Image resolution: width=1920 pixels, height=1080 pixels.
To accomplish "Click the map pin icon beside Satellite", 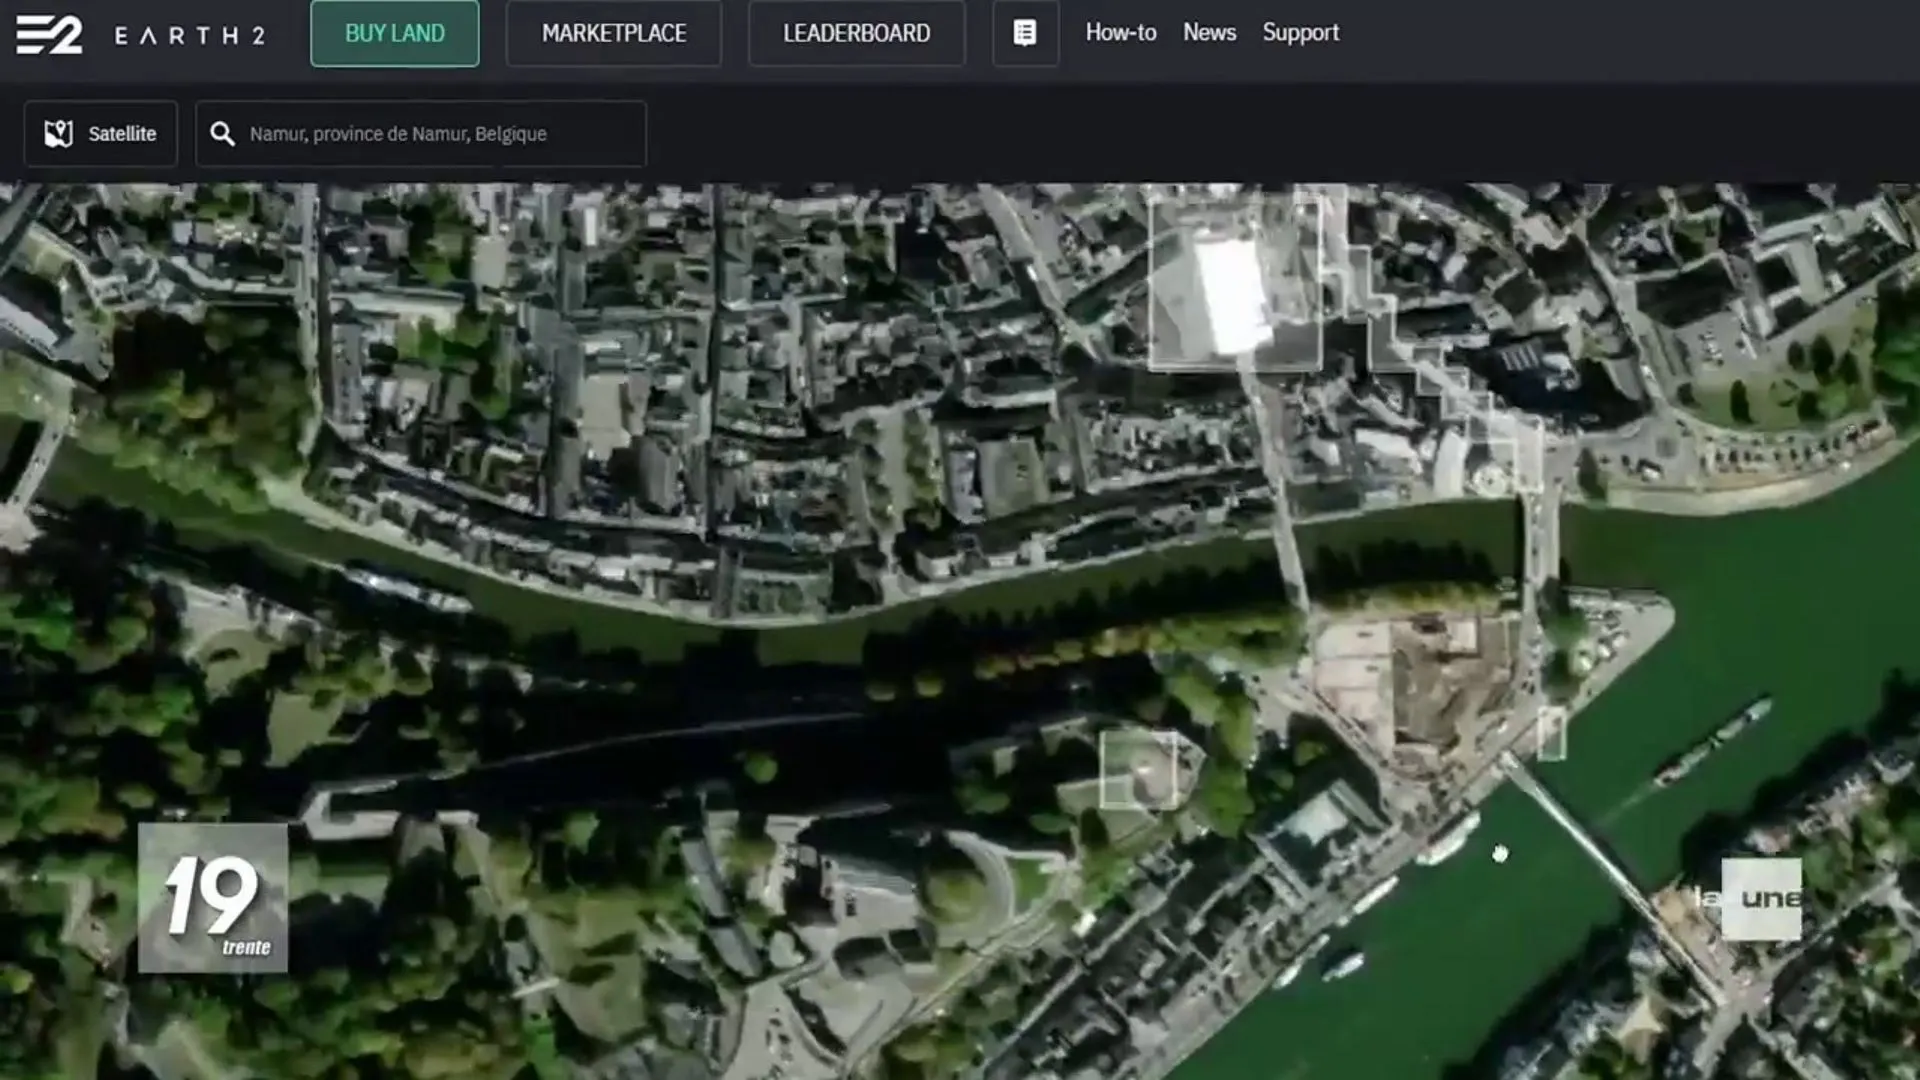I will click(59, 134).
